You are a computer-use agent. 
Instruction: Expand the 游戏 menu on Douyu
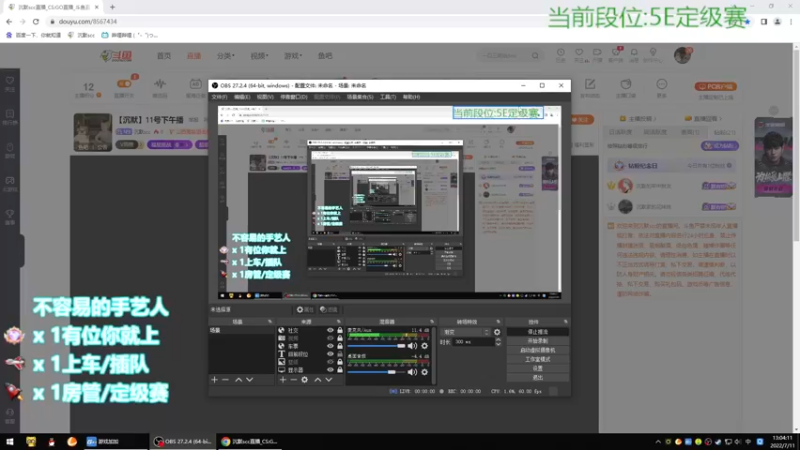[x=293, y=56]
